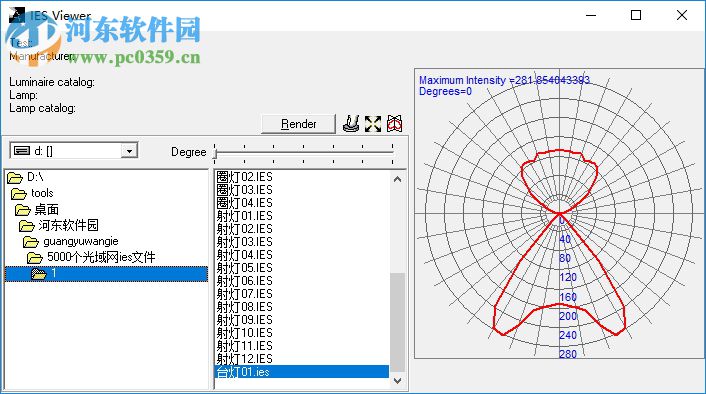Select file 圈灯03.IES

(x=244, y=190)
